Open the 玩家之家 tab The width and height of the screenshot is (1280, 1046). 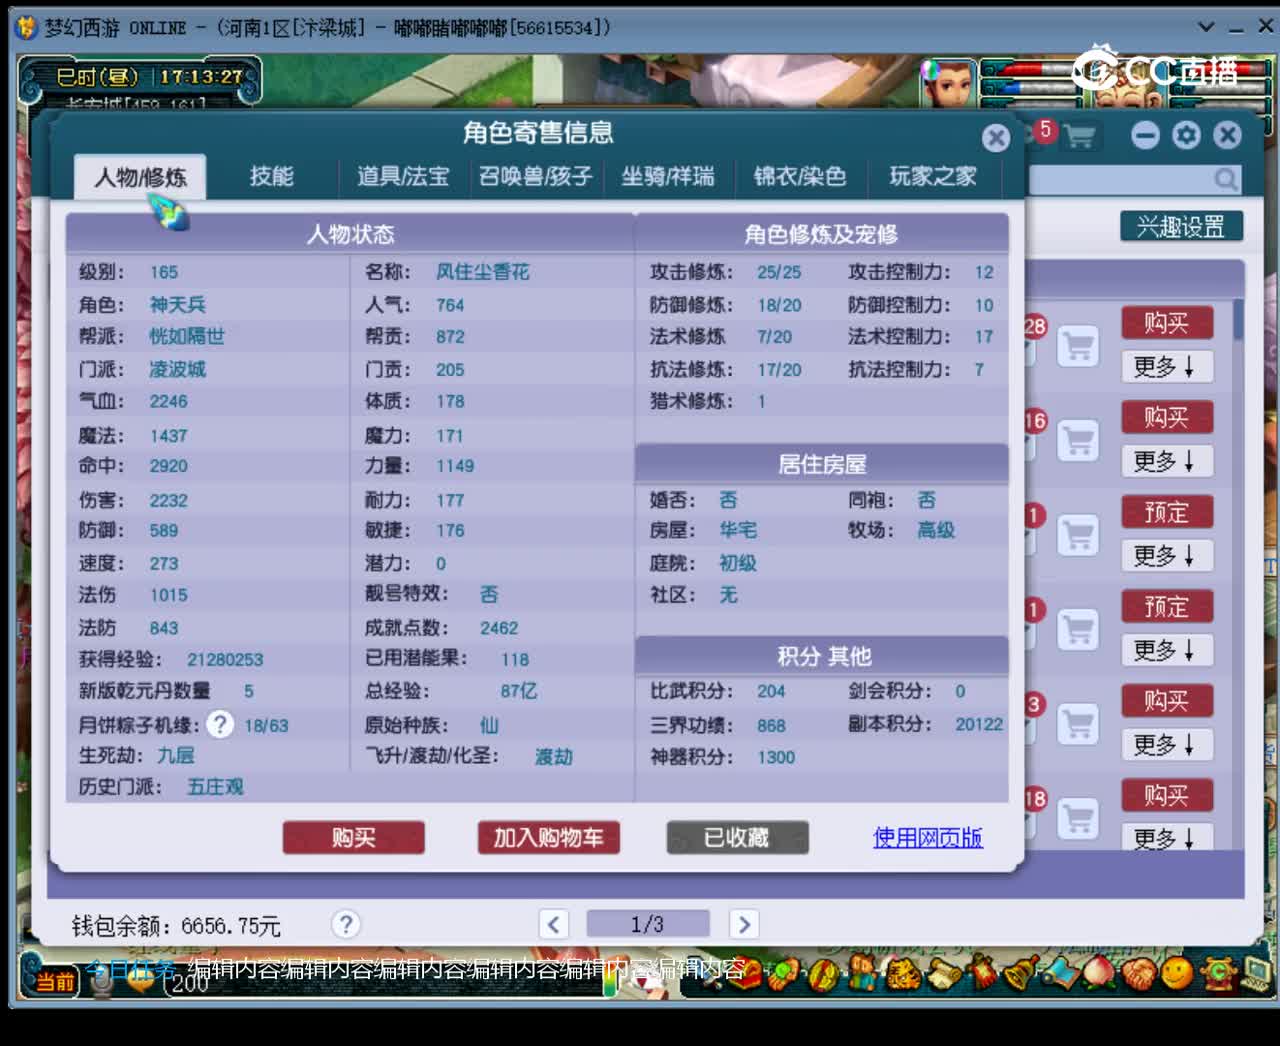click(x=932, y=177)
